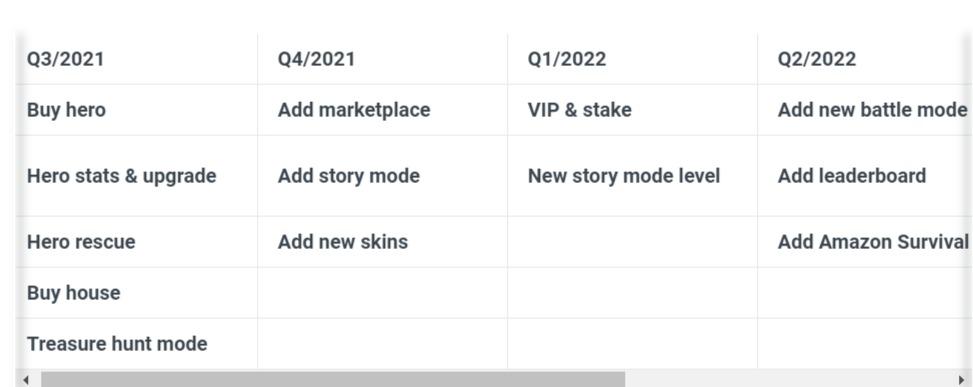
Task: Select the Q1/2022 column header
Action: coord(632,59)
